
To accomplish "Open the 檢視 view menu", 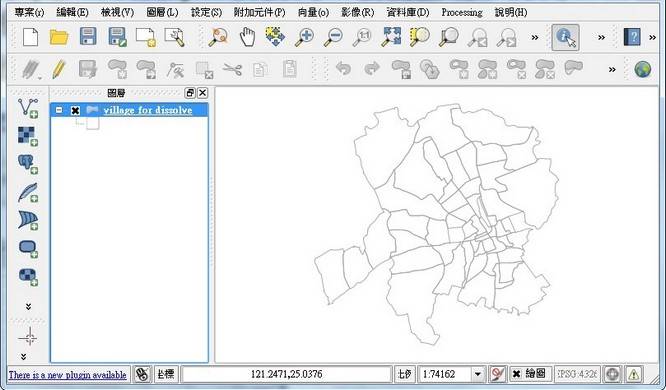I will click(117, 12).
